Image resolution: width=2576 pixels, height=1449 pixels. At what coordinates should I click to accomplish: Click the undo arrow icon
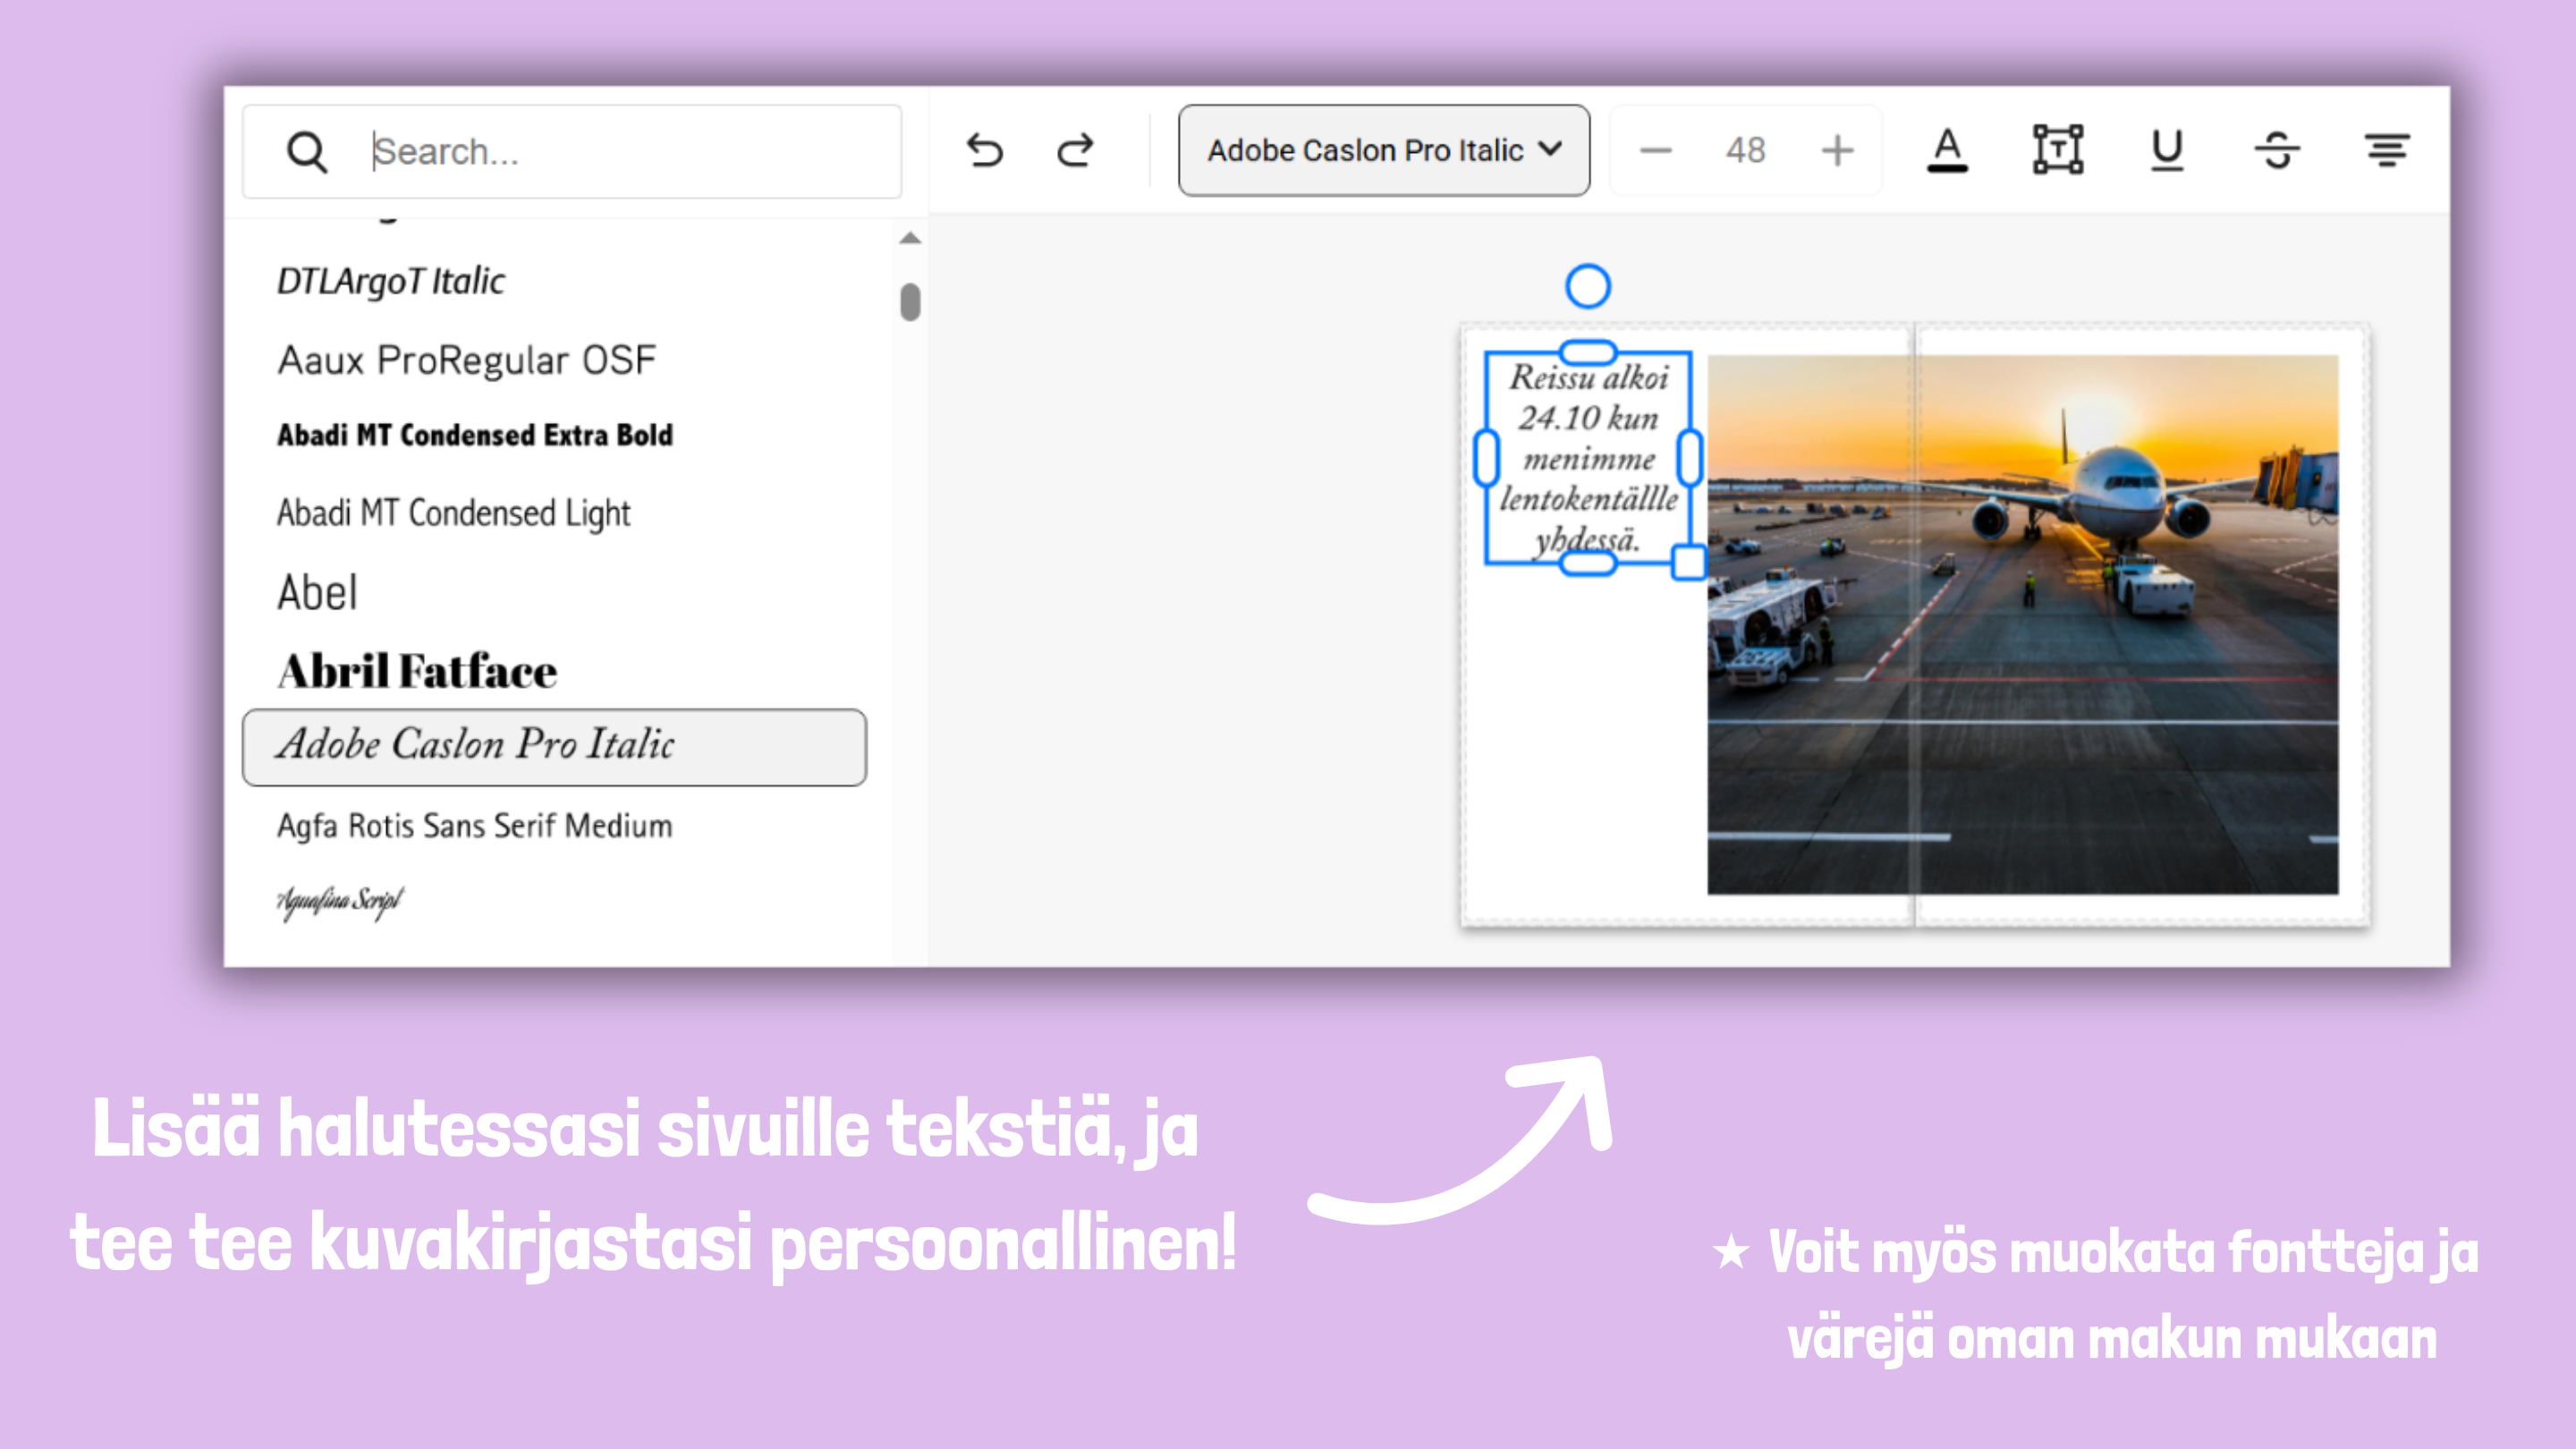tap(984, 151)
